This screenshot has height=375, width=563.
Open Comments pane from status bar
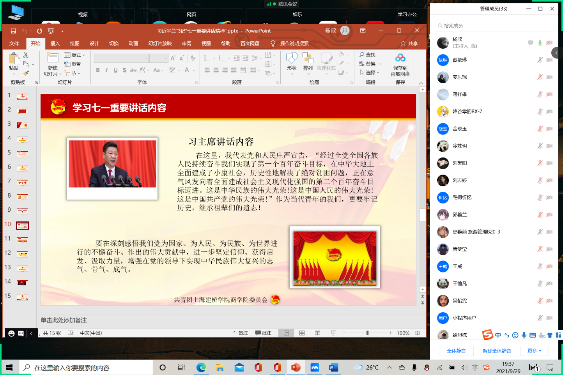pyautogui.click(x=263, y=333)
